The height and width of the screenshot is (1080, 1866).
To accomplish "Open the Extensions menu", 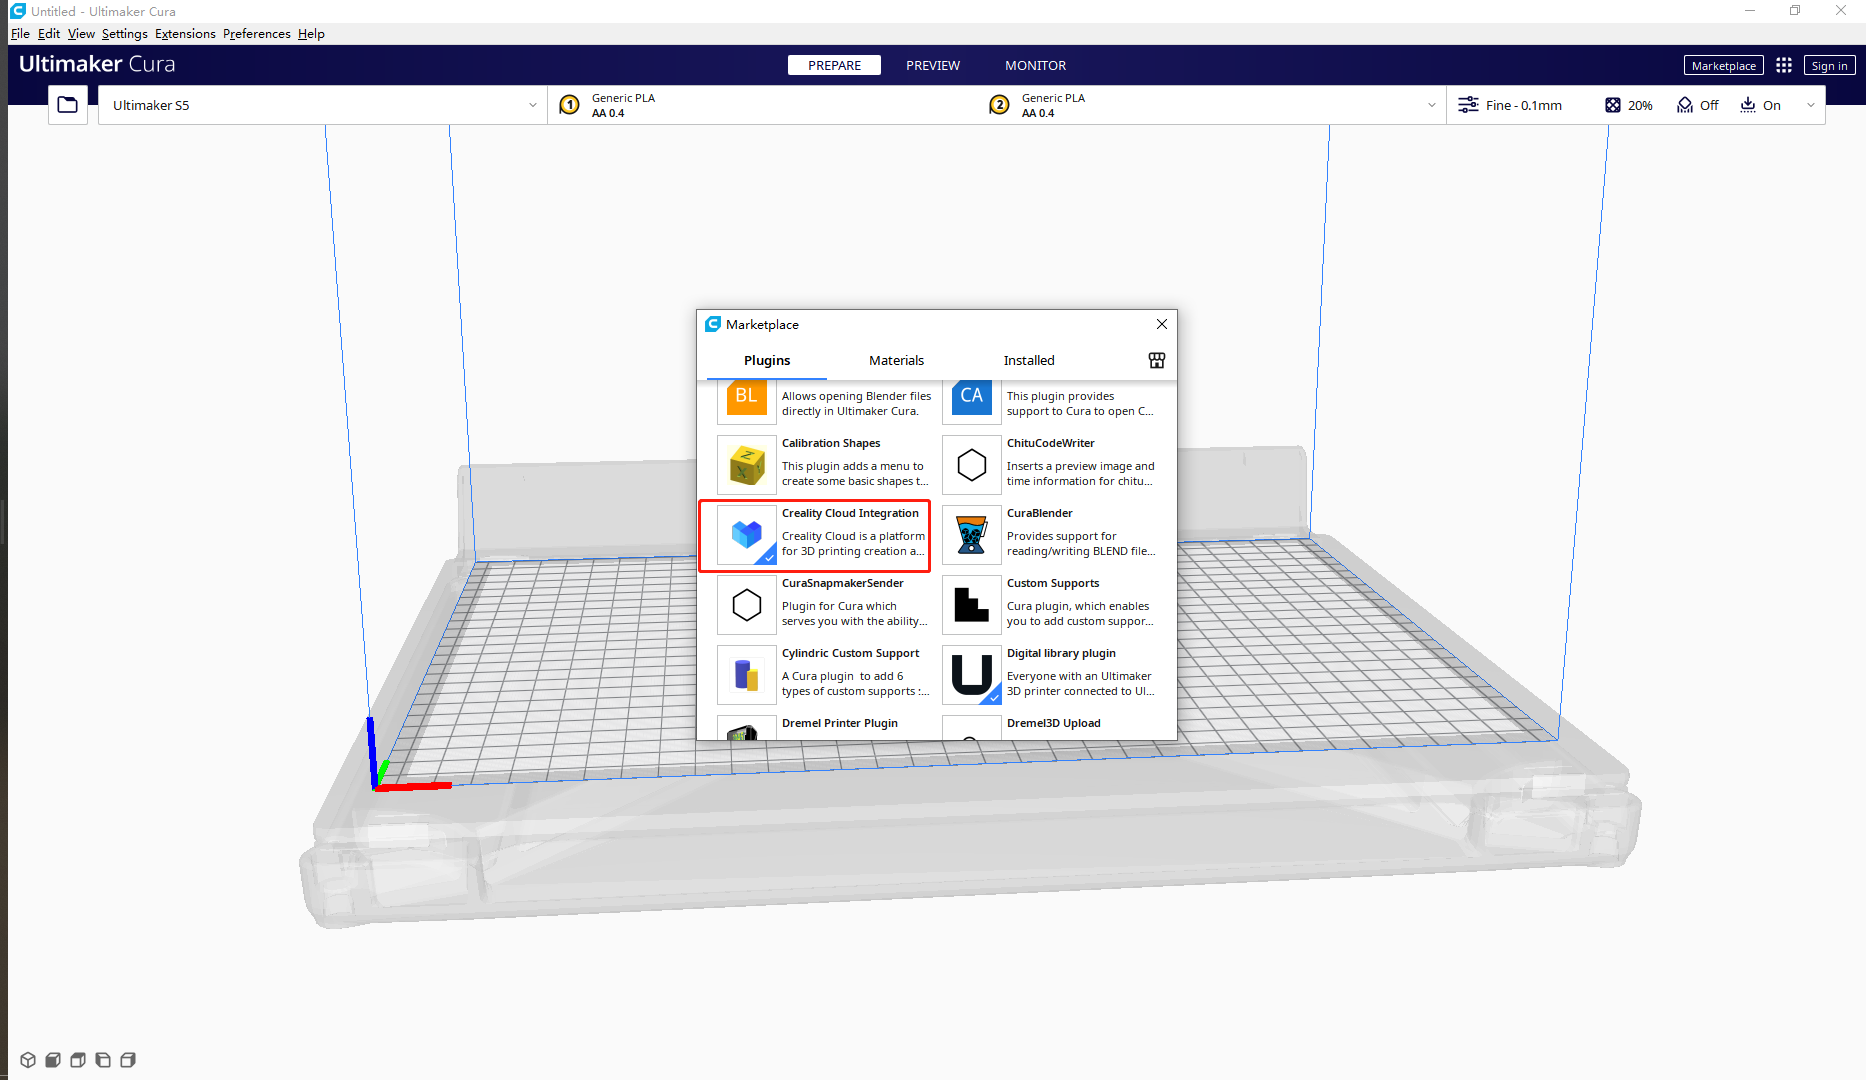I will (185, 34).
